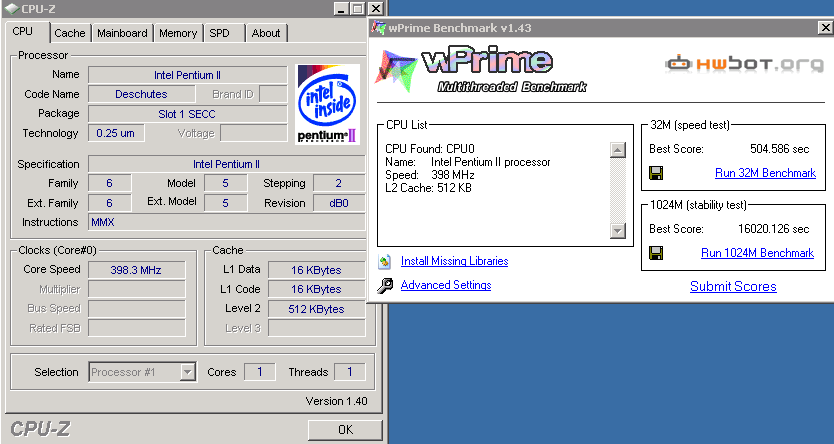Run the 32M Benchmark
Viewport: 834px width, 444px height.
765,173
